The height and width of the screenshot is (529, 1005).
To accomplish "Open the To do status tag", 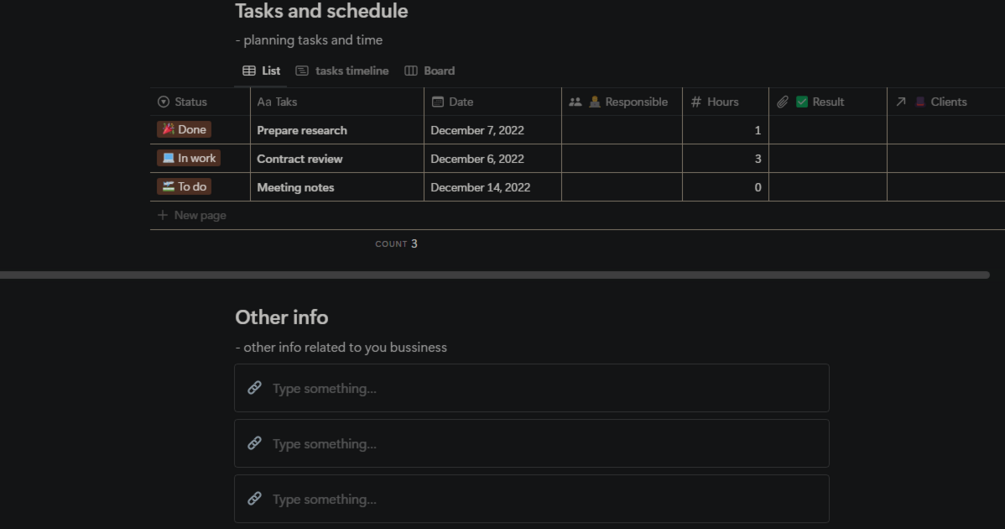I will 184,187.
